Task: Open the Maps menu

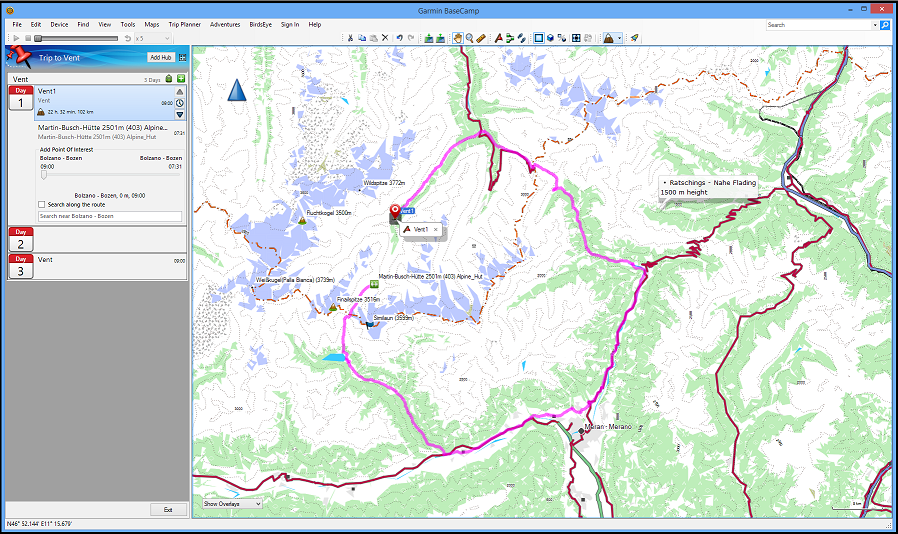Action: coord(152,25)
